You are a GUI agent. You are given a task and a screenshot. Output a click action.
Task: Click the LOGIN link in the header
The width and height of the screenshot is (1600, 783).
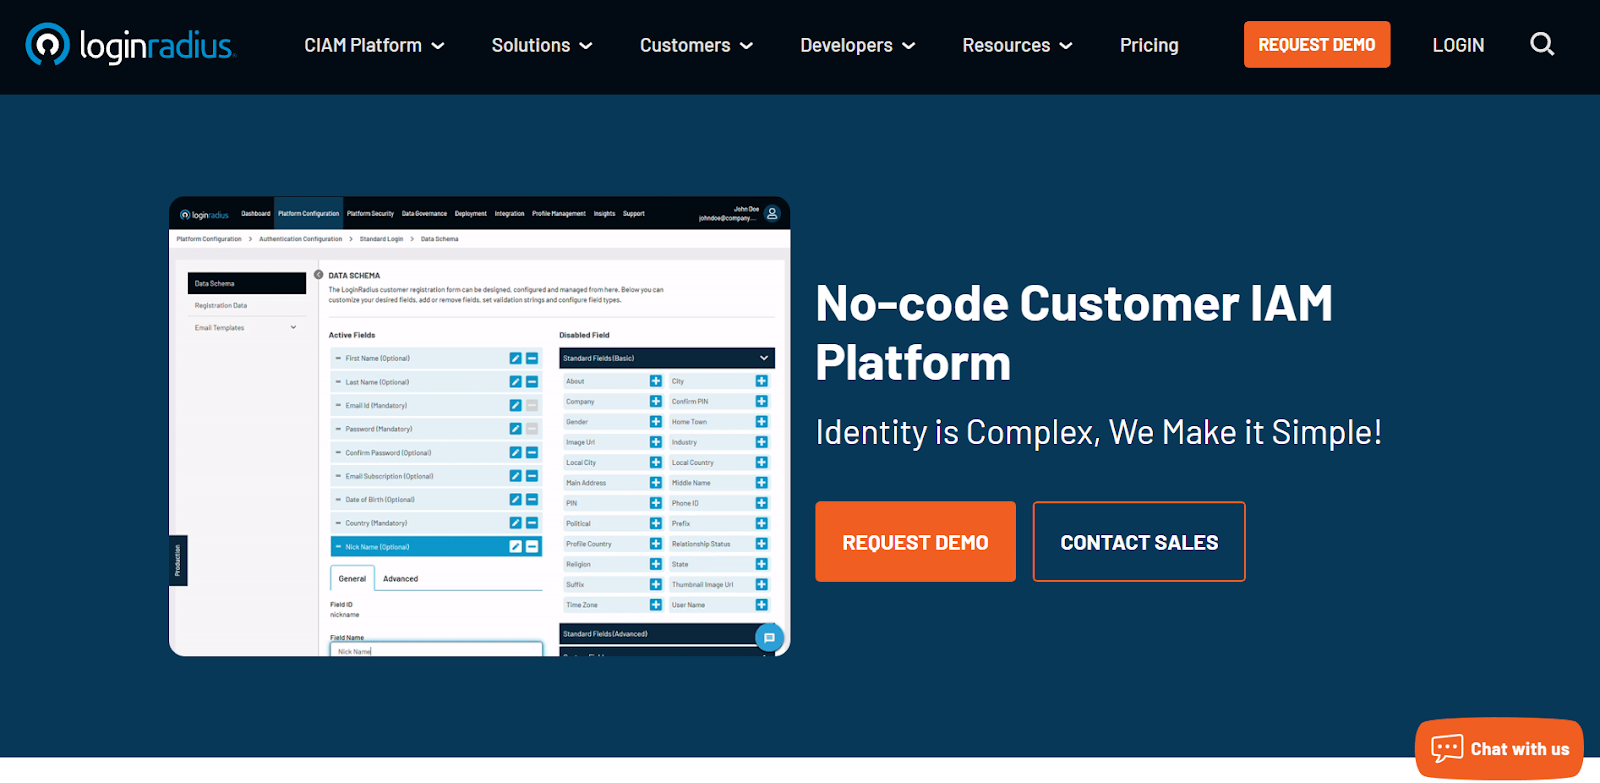click(1458, 45)
